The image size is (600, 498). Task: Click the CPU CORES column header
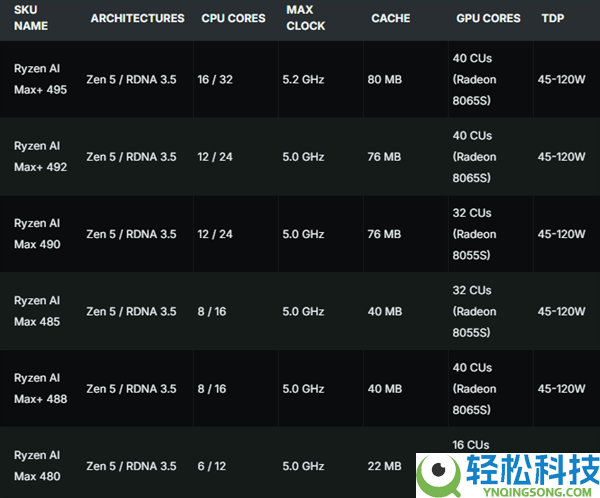click(x=233, y=18)
